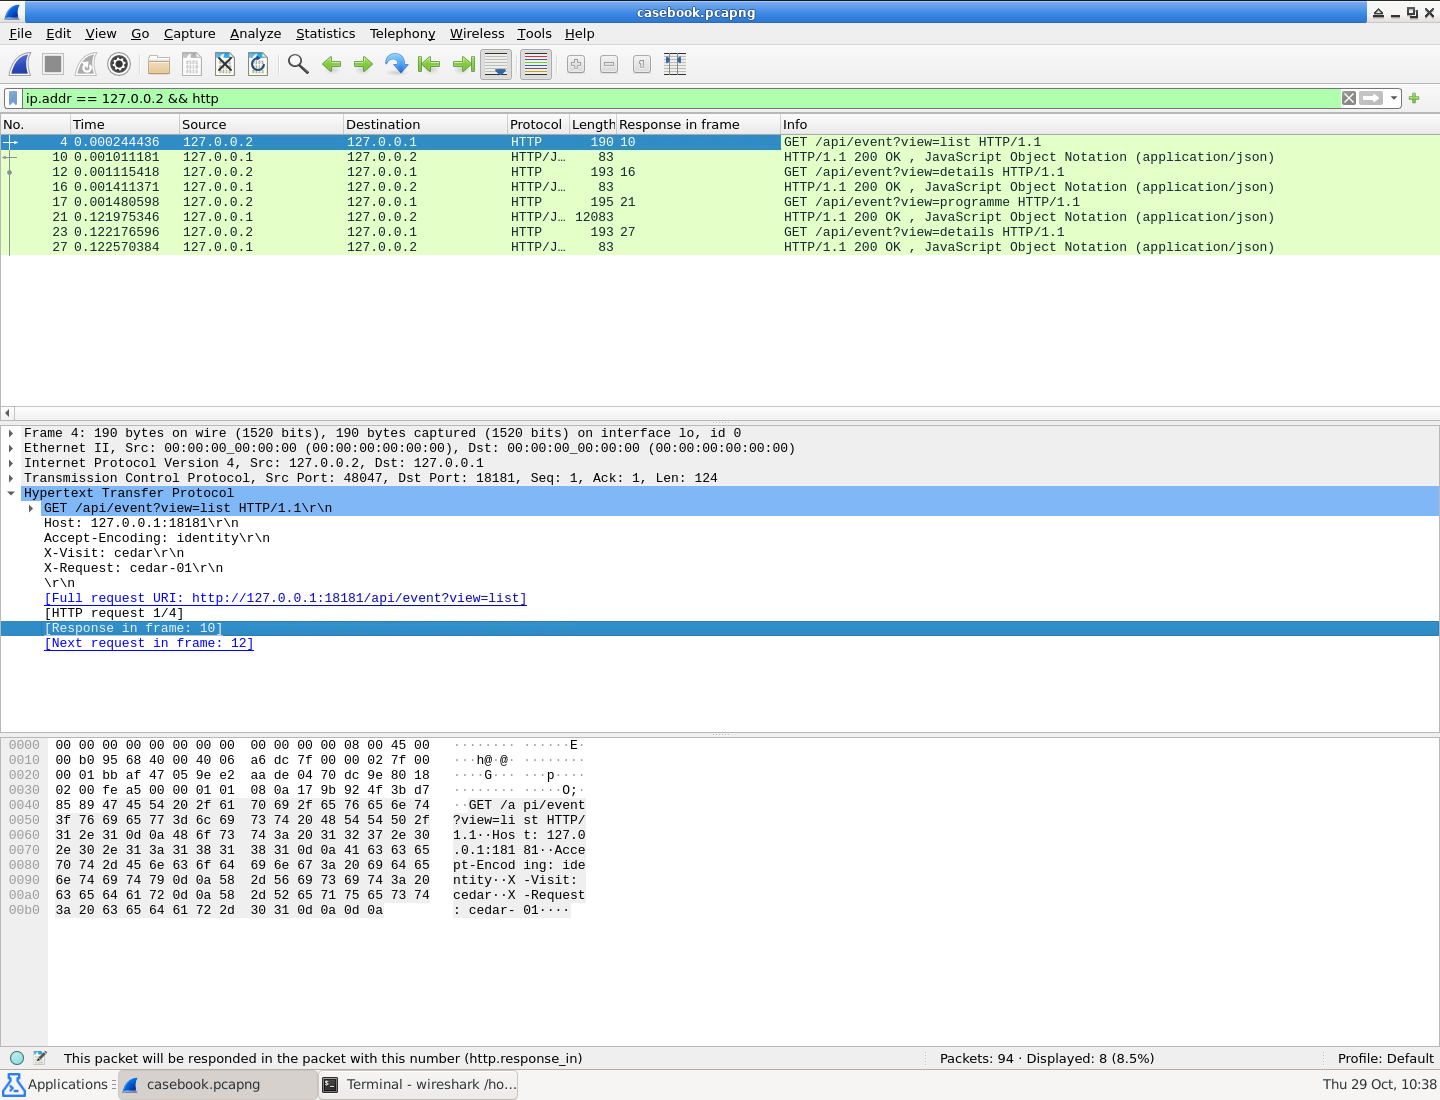Expand Internet Protocol Version 4 node
The height and width of the screenshot is (1100, 1440).
[11, 463]
